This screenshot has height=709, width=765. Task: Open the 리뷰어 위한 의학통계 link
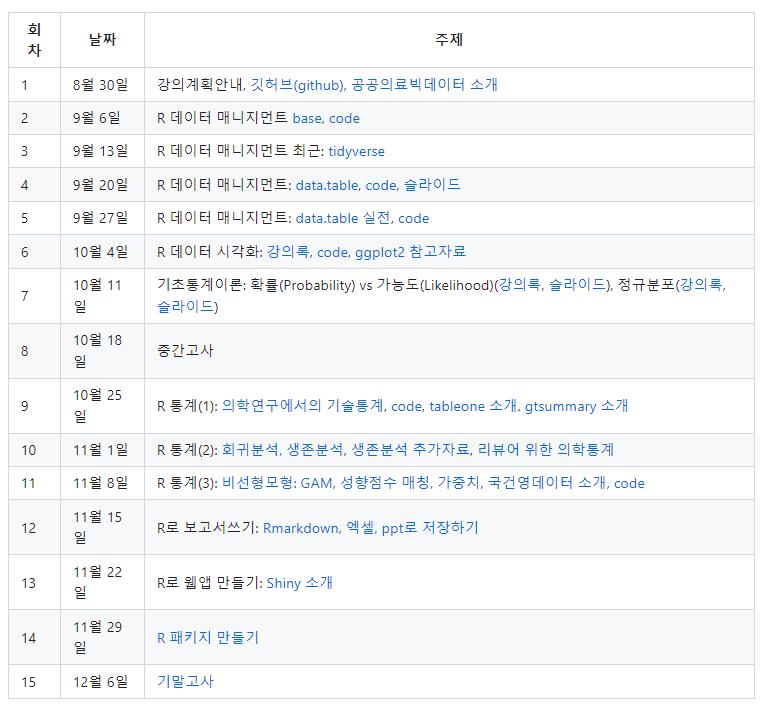click(x=545, y=449)
